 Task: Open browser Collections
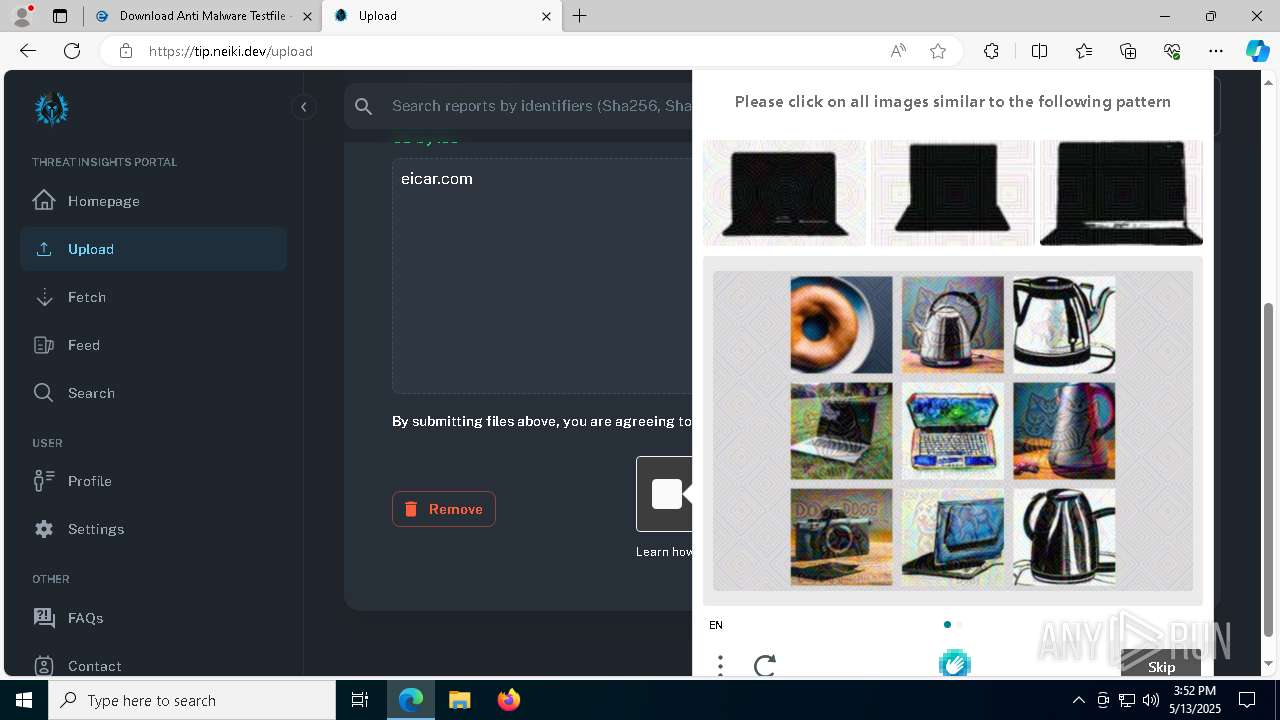coord(1128,51)
